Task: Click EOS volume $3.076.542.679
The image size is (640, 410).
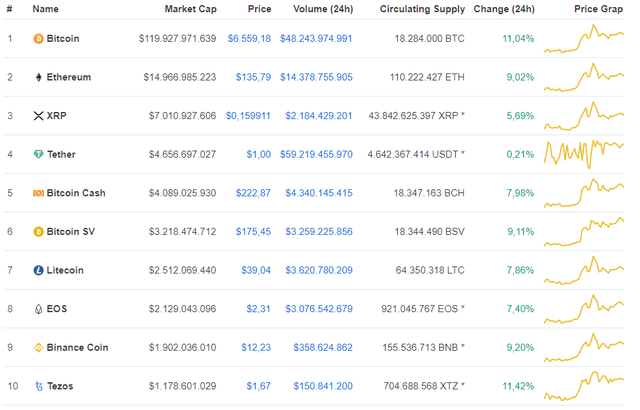Action: [x=319, y=309]
